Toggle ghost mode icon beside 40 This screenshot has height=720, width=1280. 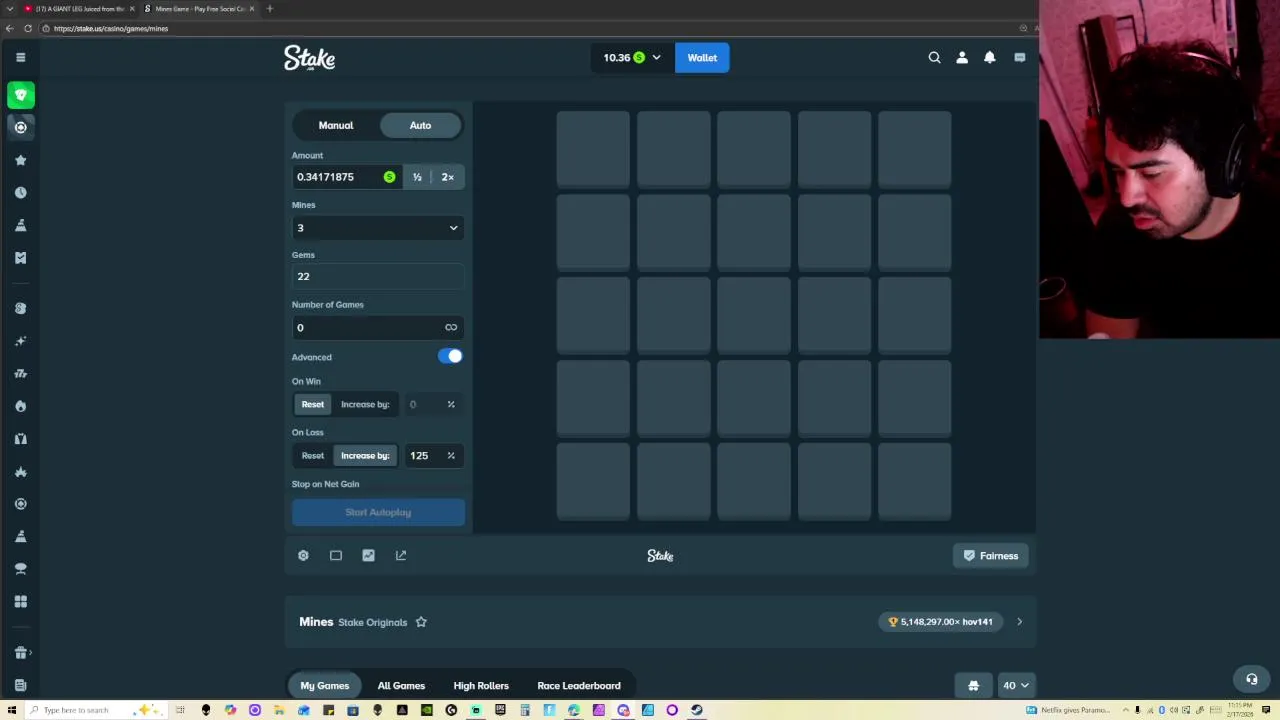973,685
